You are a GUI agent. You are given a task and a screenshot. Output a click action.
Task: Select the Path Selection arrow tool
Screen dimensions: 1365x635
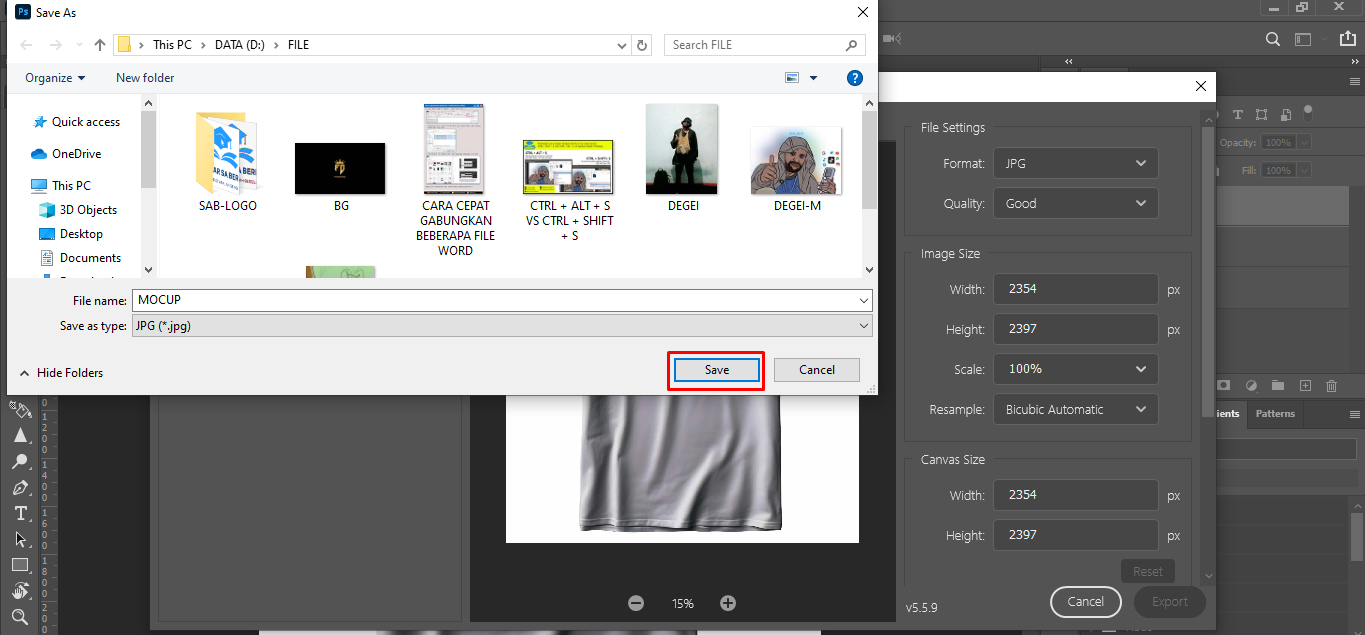pos(20,539)
